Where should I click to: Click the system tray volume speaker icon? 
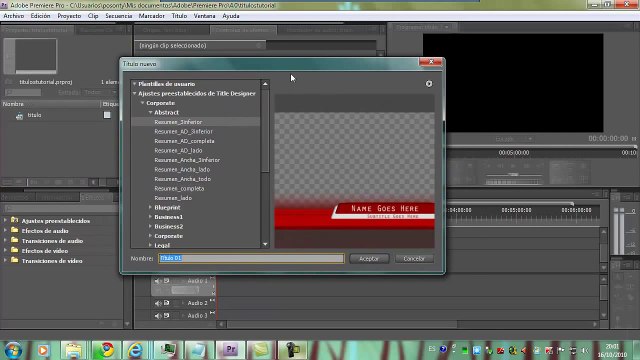point(585,351)
